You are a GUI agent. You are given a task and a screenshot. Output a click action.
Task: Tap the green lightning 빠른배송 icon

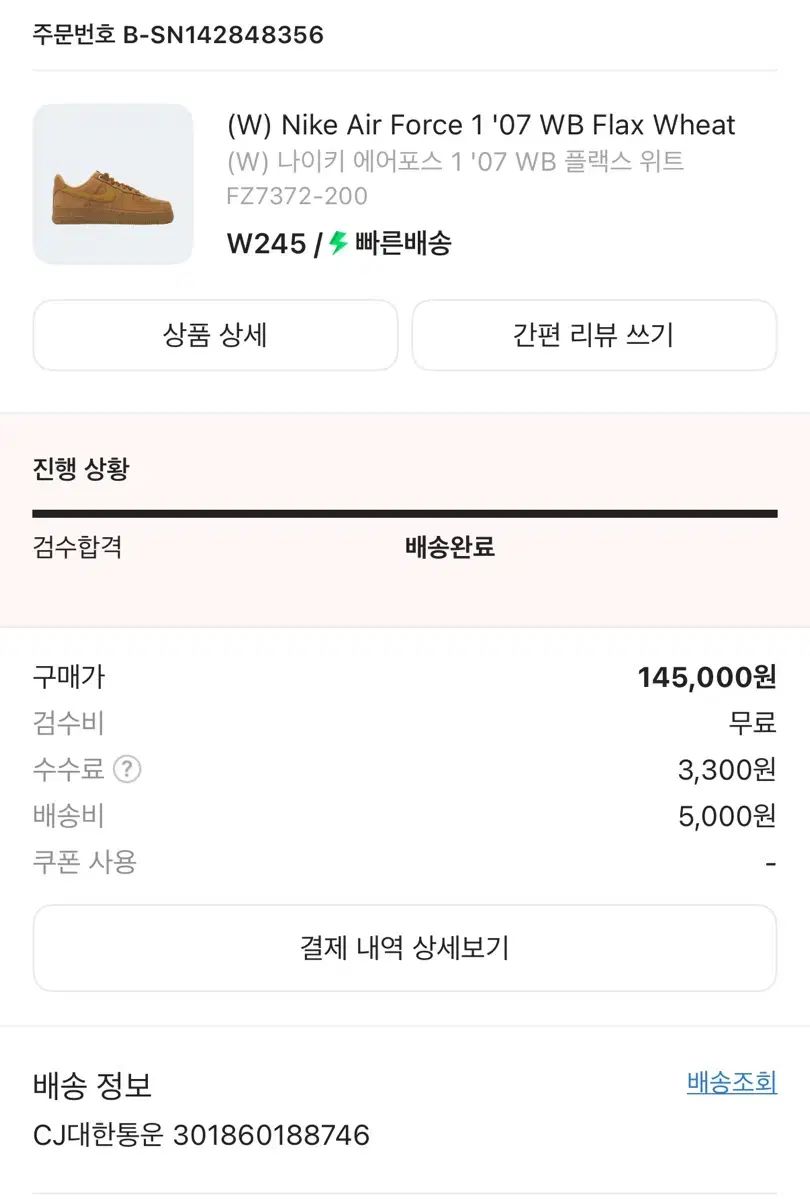tap(338, 243)
